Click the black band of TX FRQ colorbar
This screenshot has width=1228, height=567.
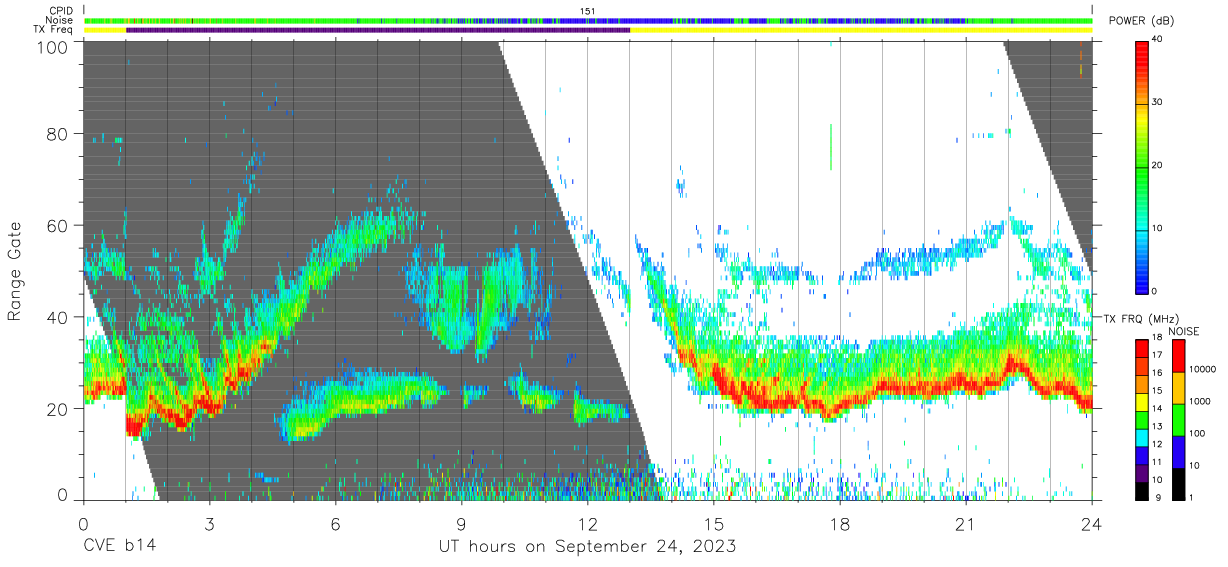tap(1142, 493)
